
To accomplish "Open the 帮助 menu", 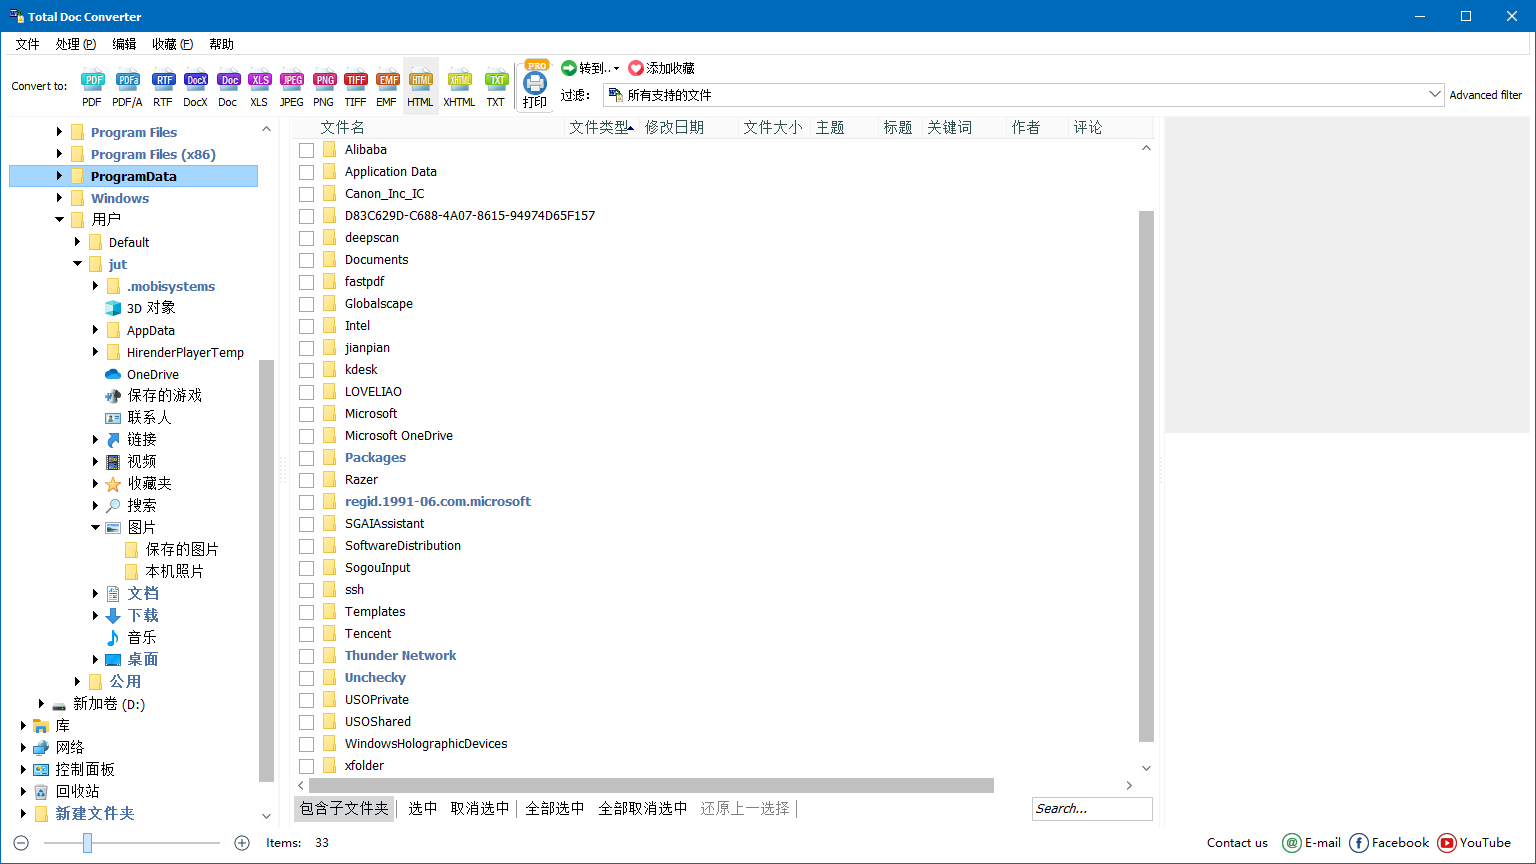I will (221, 44).
